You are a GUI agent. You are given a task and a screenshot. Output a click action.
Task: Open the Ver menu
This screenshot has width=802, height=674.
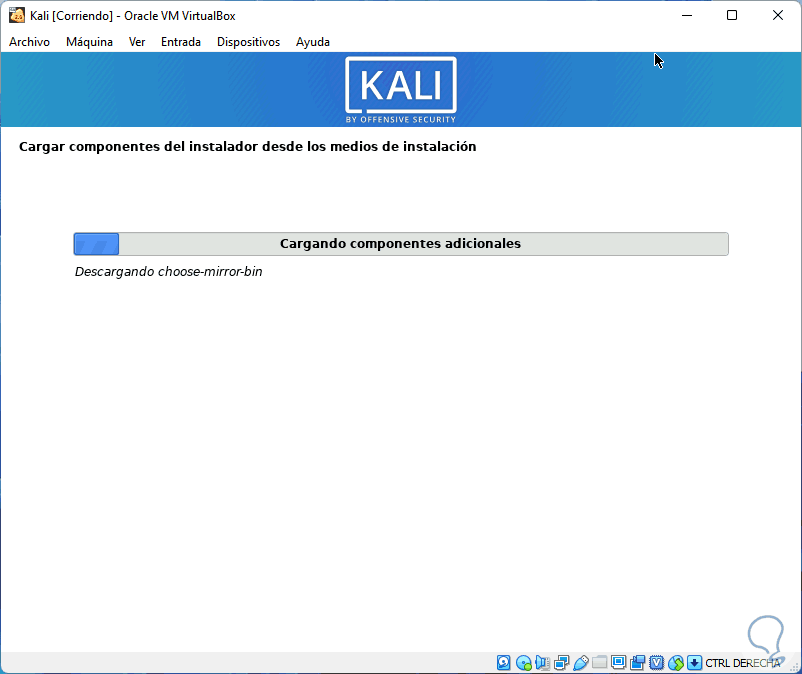click(137, 42)
